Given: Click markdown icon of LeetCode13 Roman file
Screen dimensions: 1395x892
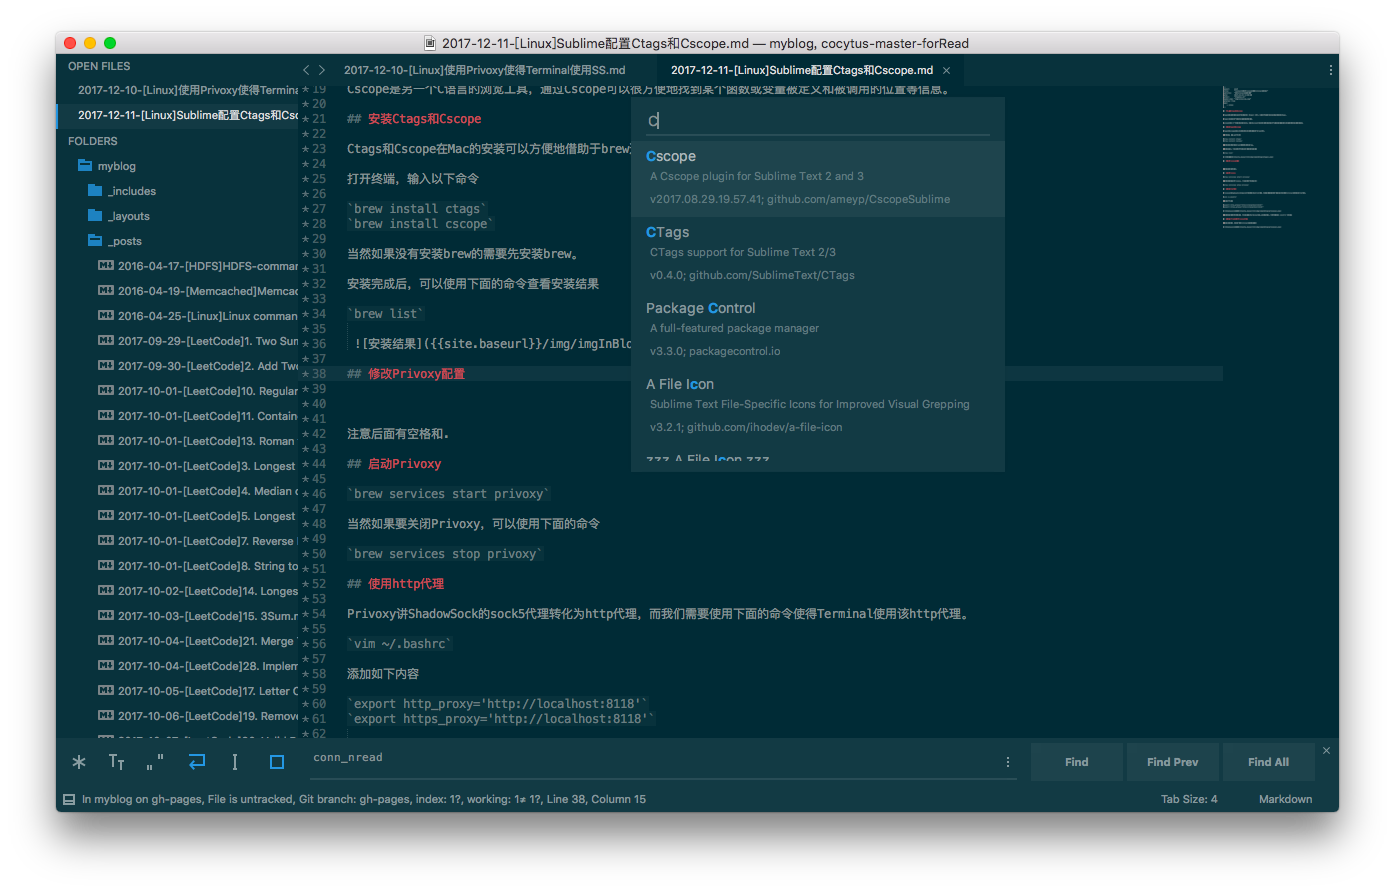Looking at the screenshot, I should tap(106, 441).
